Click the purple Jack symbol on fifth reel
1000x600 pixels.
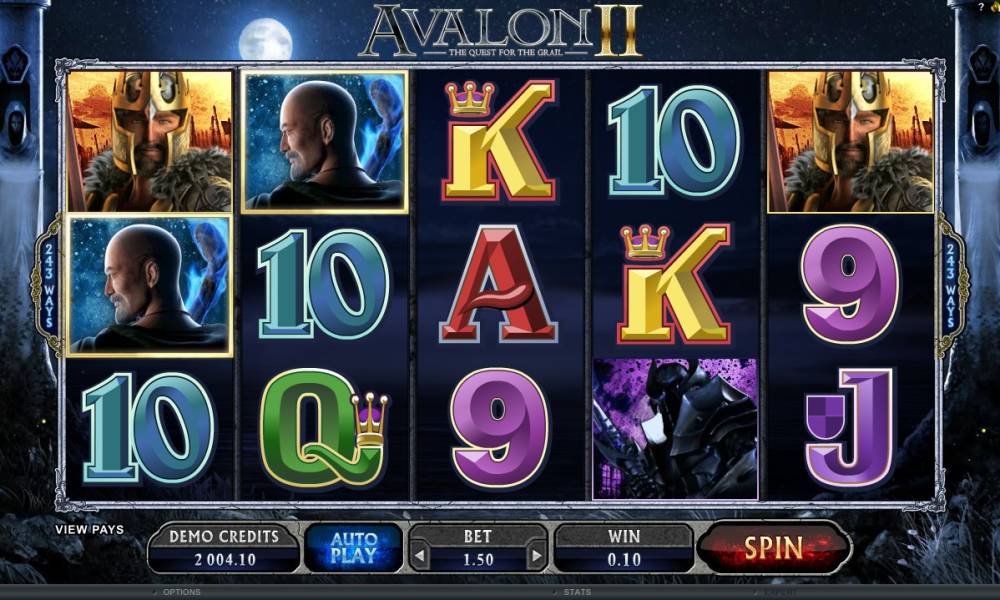(x=849, y=428)
